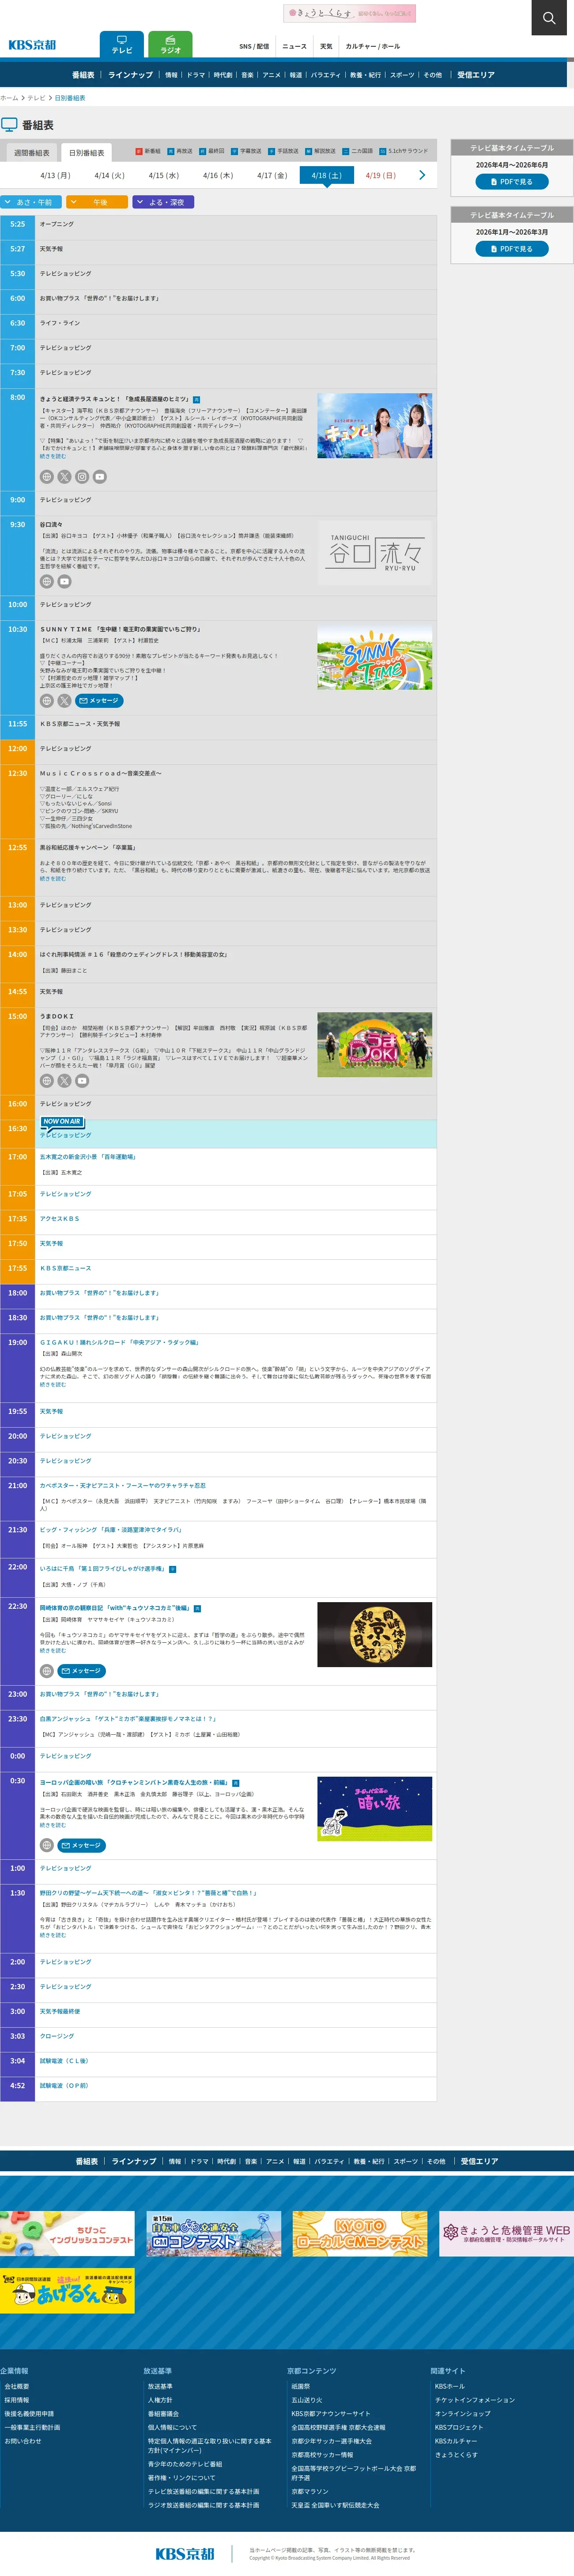This screenshot has height=2576, width=574.
Task: Pick the date 4/17 (金)
Action: [272, 175]
